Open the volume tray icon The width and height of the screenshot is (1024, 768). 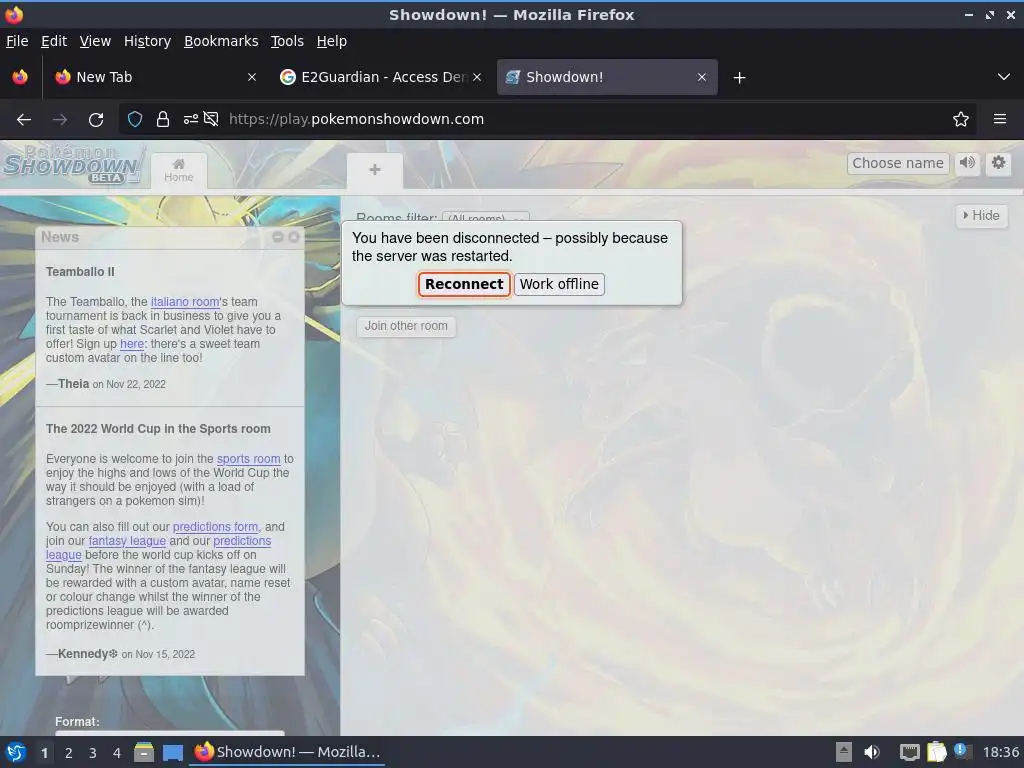[871, 752]
